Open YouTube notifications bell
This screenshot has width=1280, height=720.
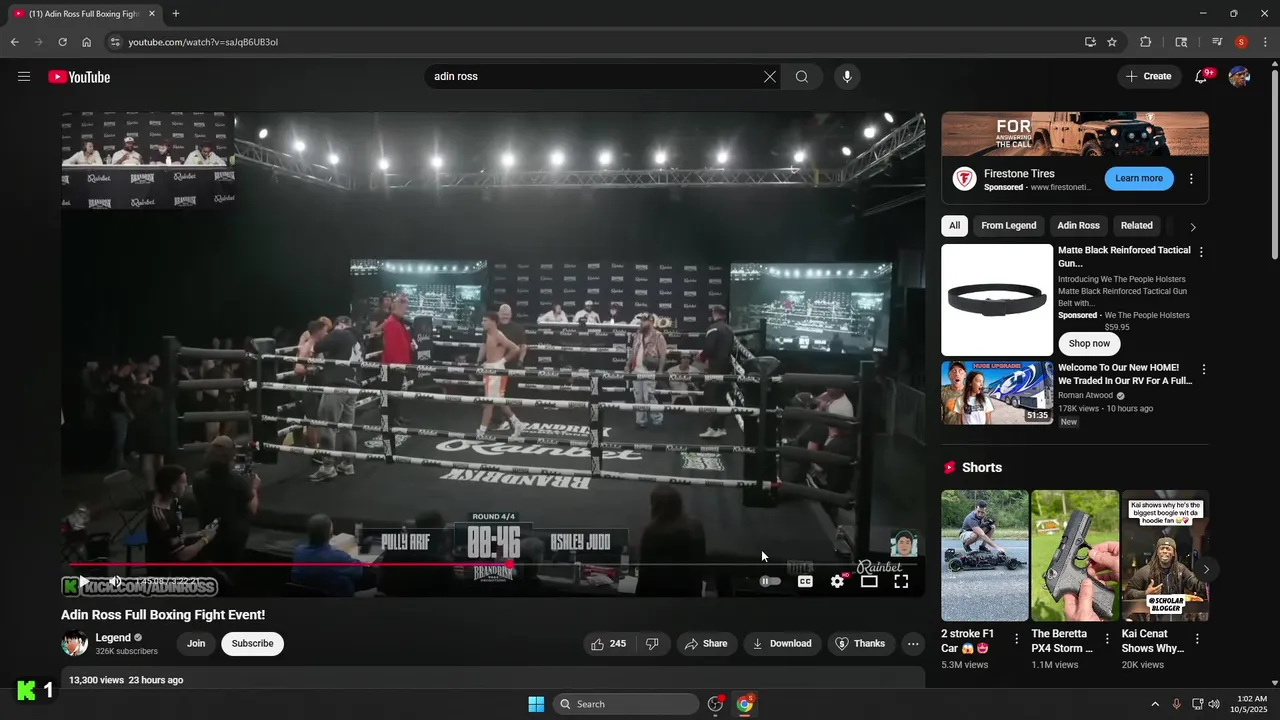tap(1201, 77)
